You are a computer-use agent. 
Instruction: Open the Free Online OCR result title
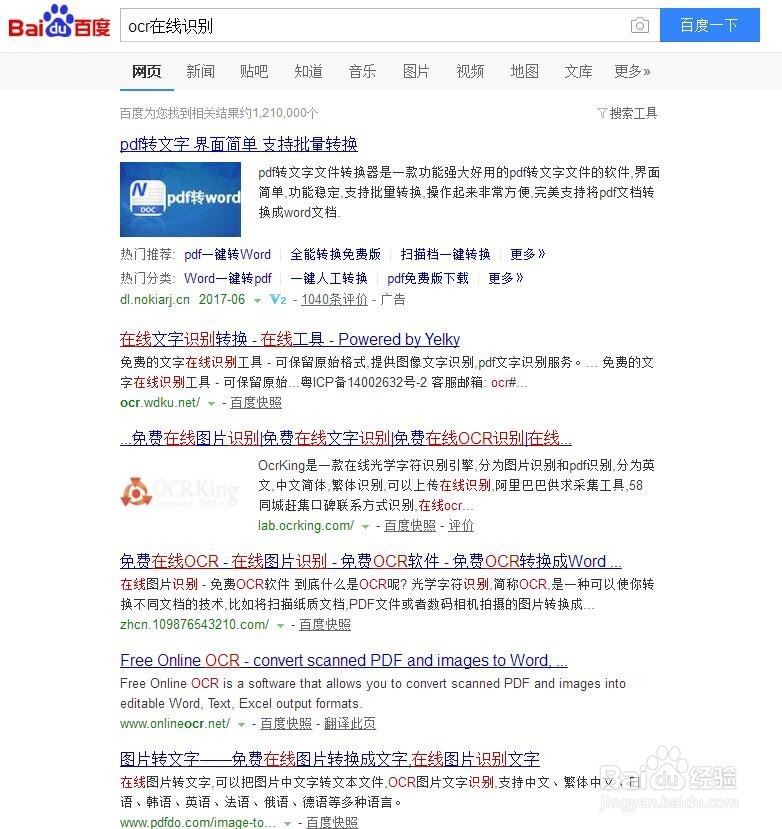click(x=344, y=660)
